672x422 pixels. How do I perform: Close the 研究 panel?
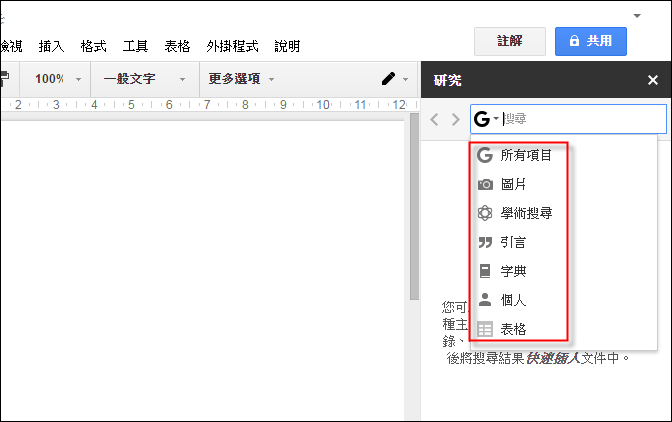pos(653,80)
